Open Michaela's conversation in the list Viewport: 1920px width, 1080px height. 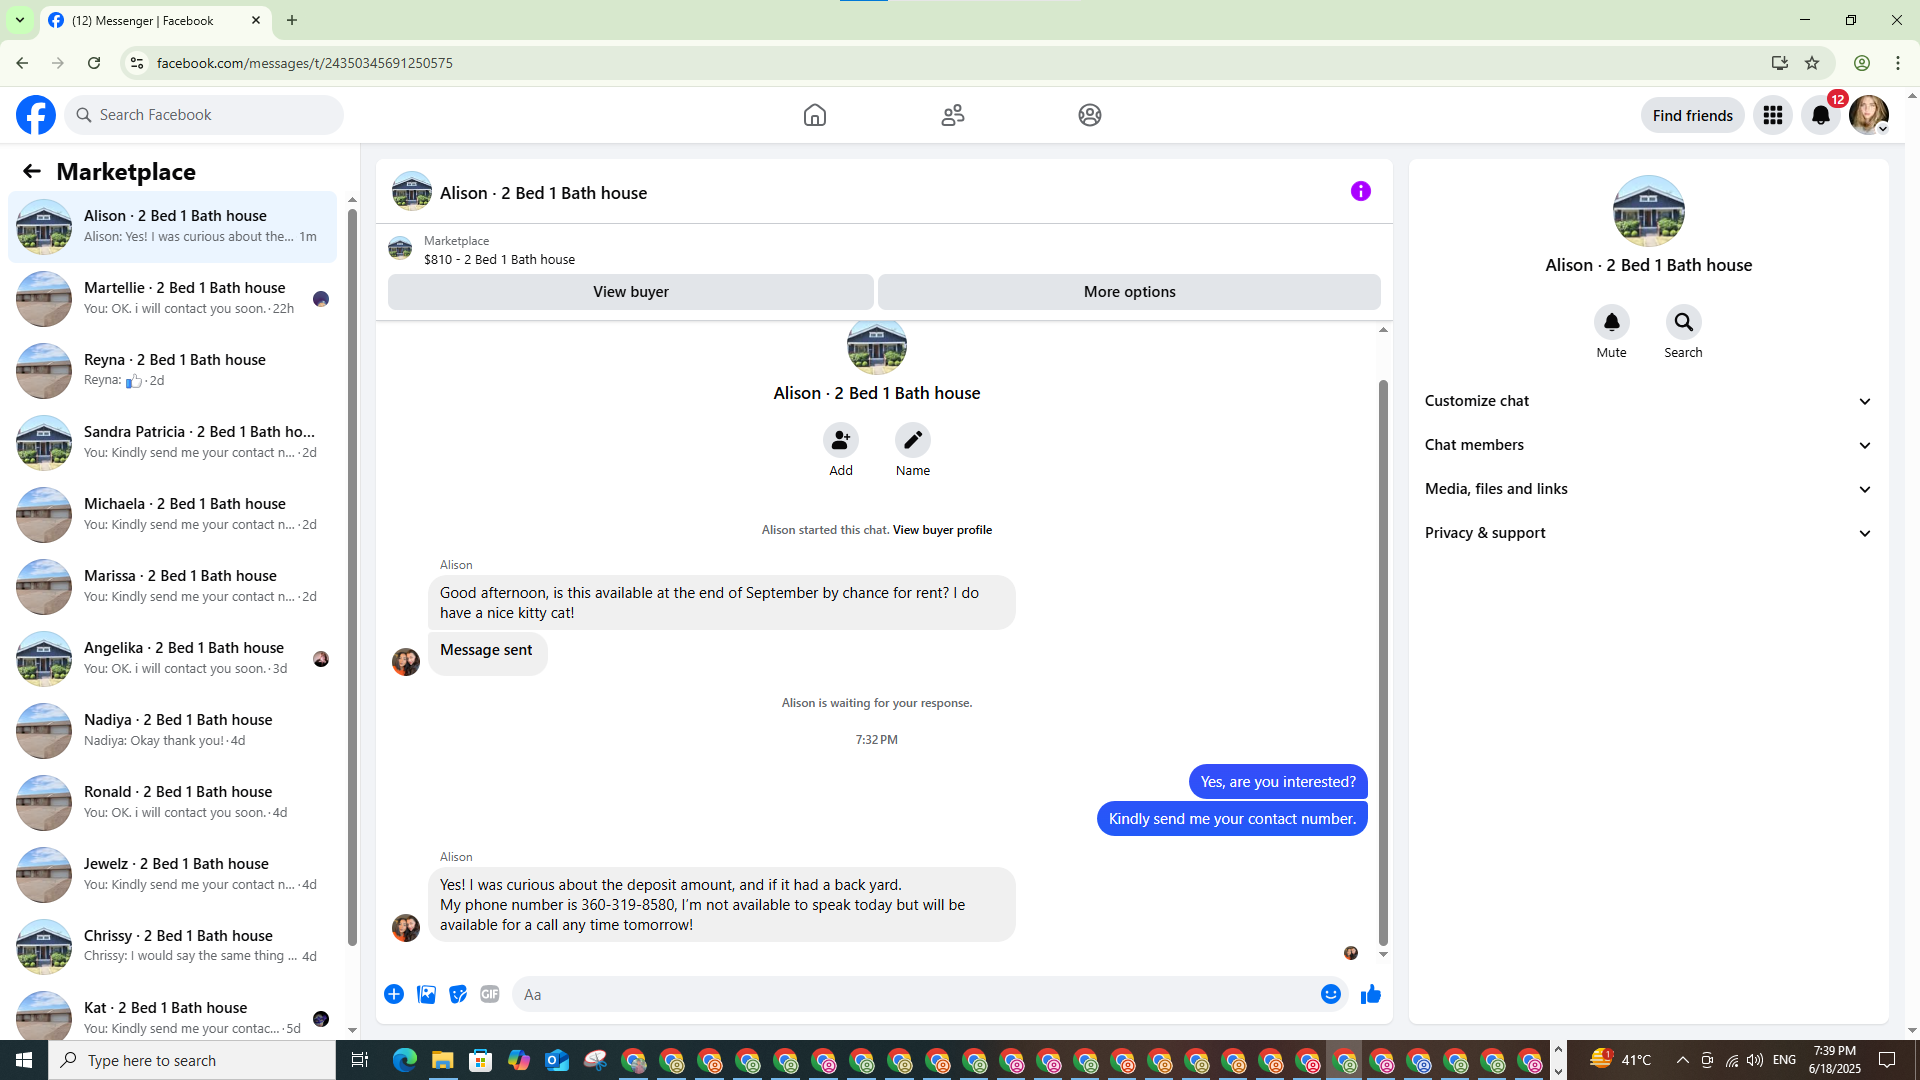[173, 515]
